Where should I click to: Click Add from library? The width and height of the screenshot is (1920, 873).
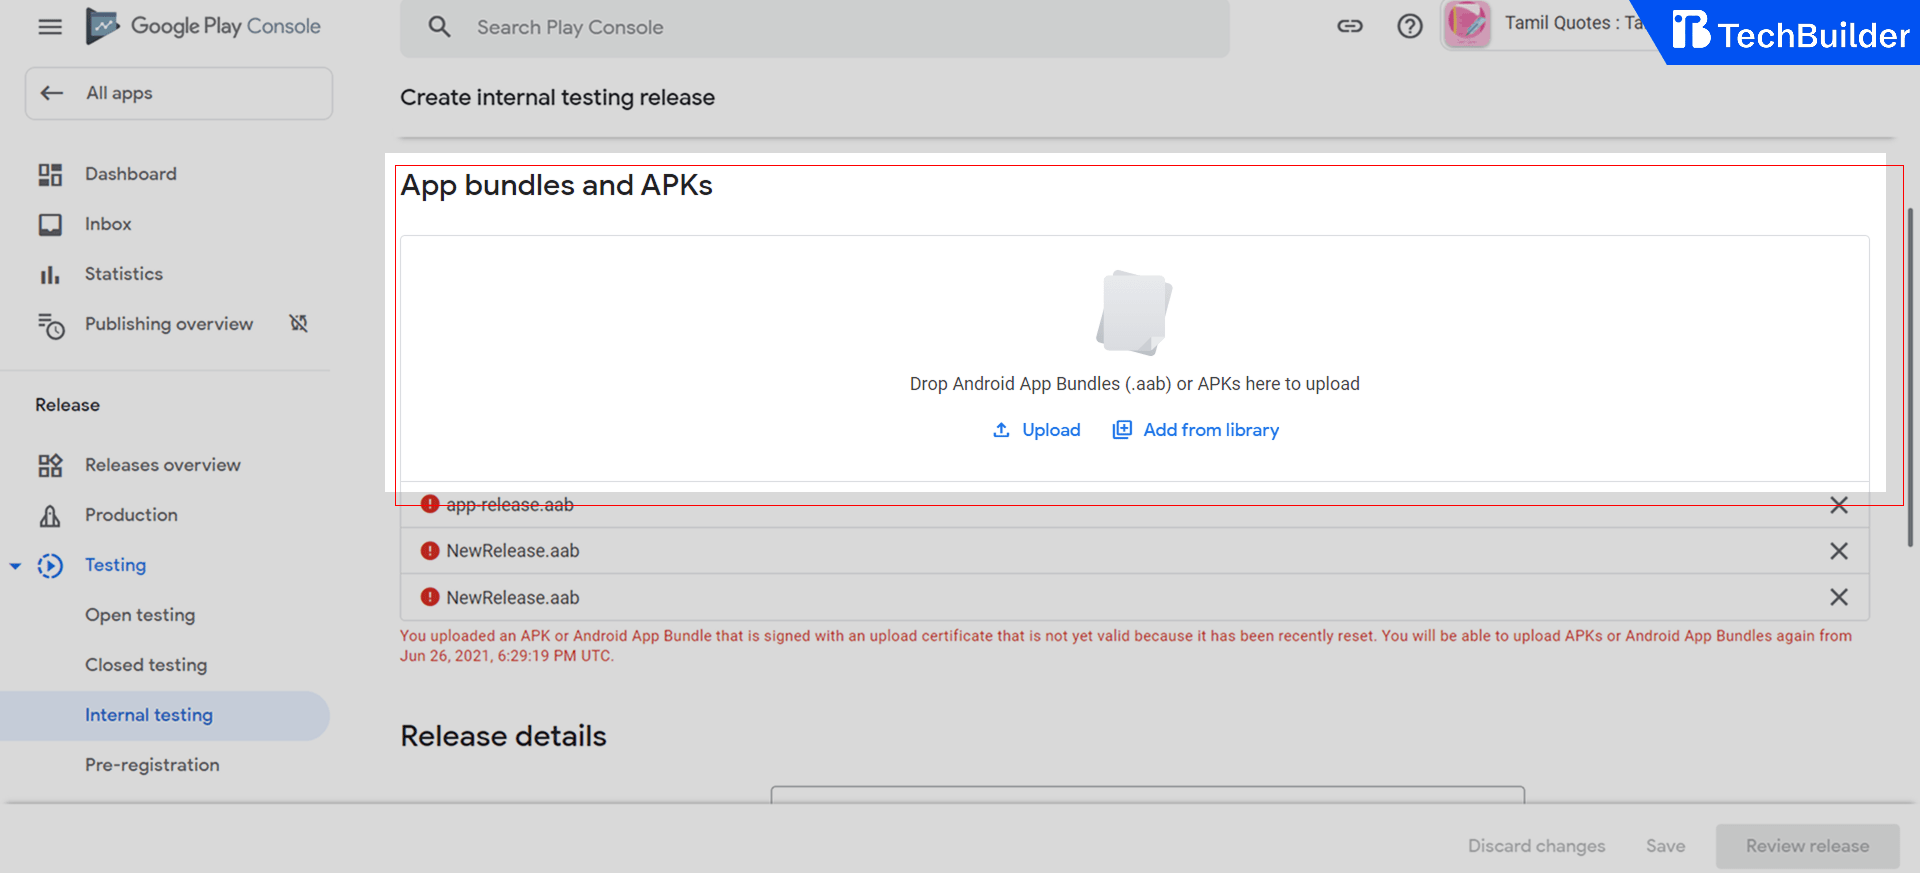click(1196, 430)
